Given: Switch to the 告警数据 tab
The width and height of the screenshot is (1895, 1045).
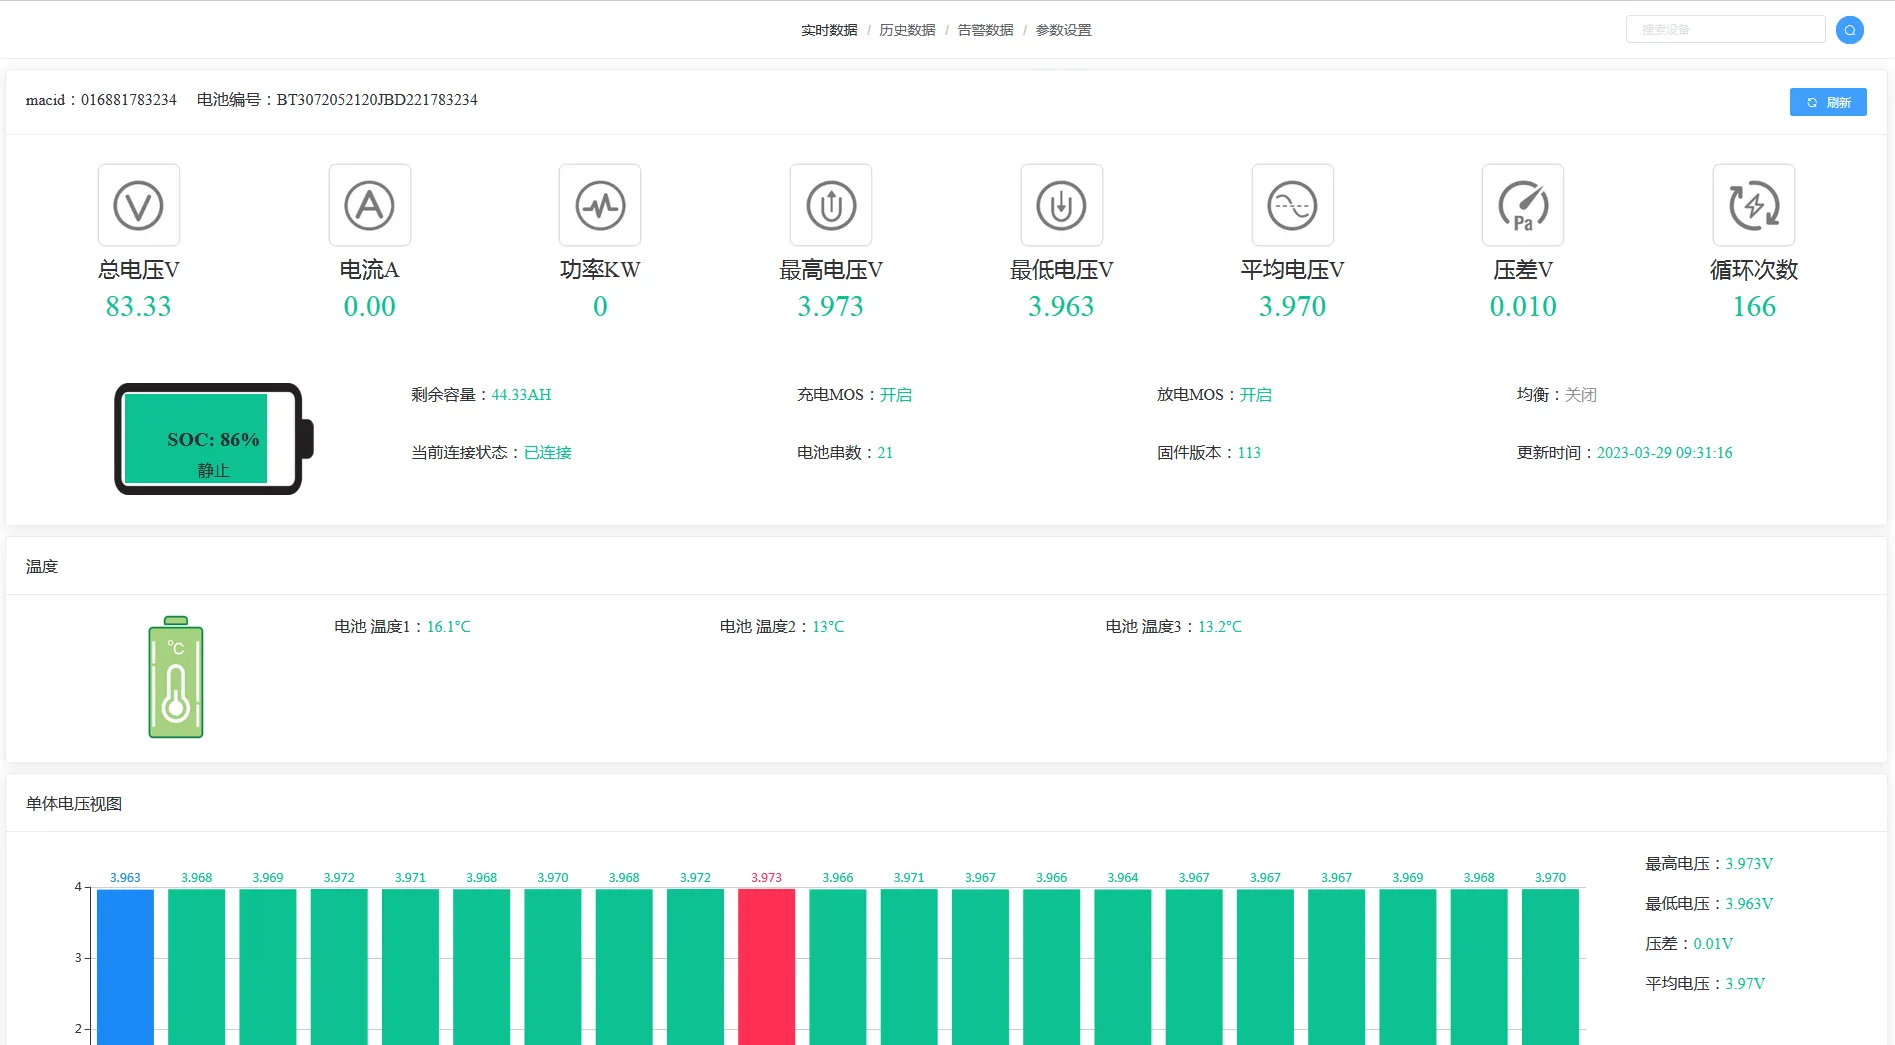Looking at the screenshot, I should (985, 30).
